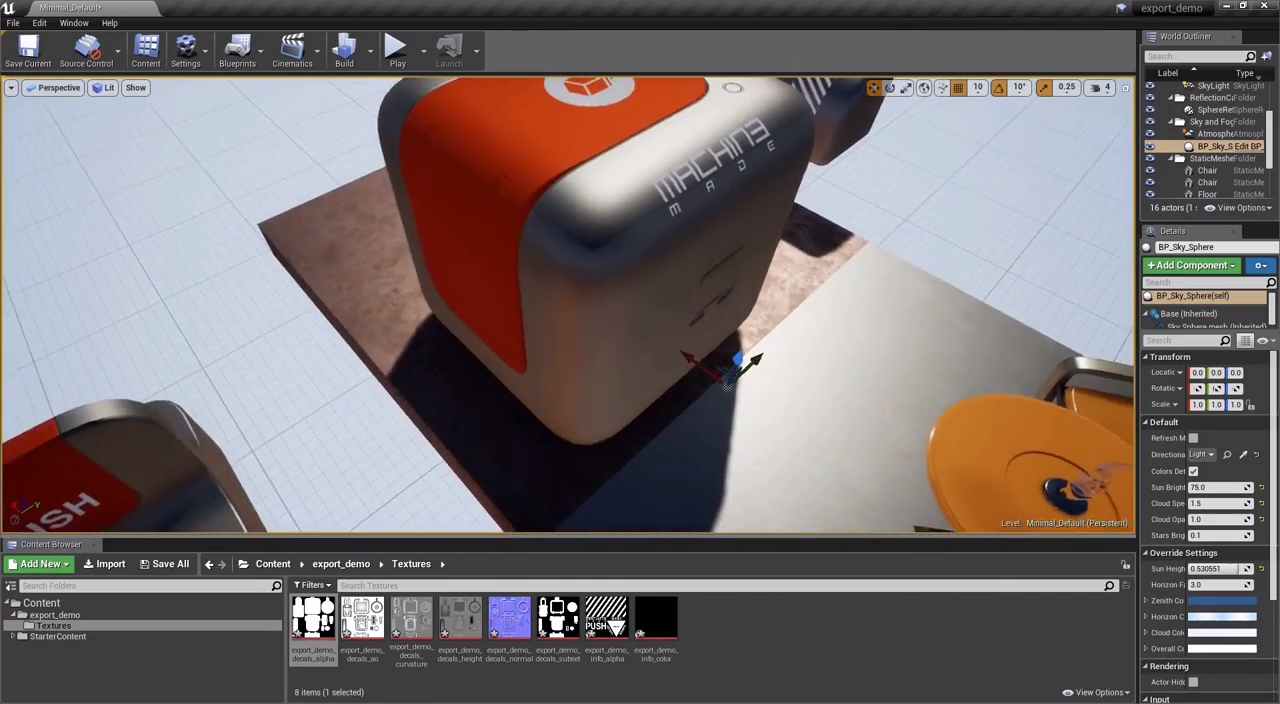Image resolution: width=1280 pixels, height=704 pixels.
Task: Click the details property matrix grid icon
Action: pyautogui.click(x=1245, y=341)
